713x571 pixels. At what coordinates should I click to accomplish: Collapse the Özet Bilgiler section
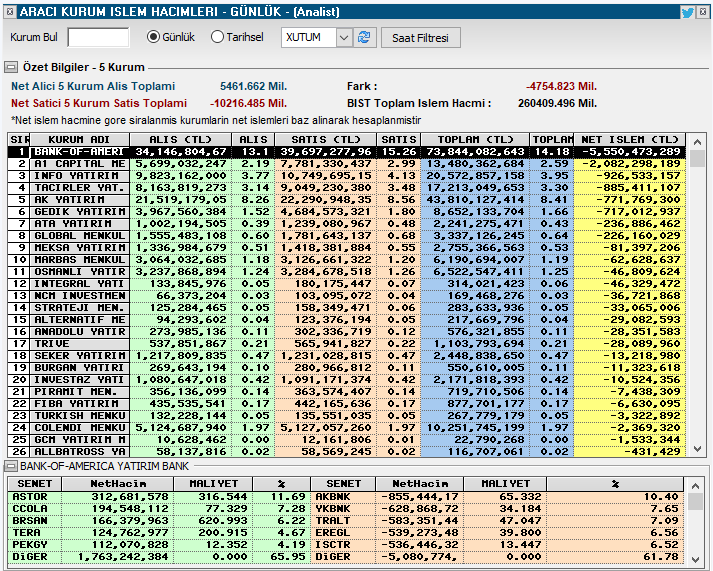tap(10, 67)
